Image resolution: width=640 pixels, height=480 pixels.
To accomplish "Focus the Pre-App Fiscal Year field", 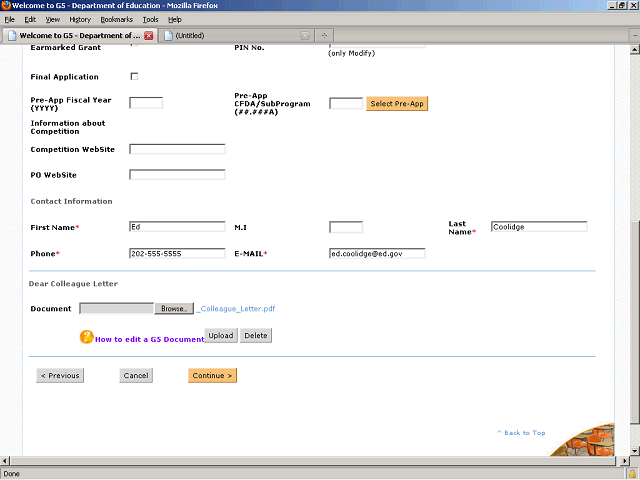I will click(146, 103).
